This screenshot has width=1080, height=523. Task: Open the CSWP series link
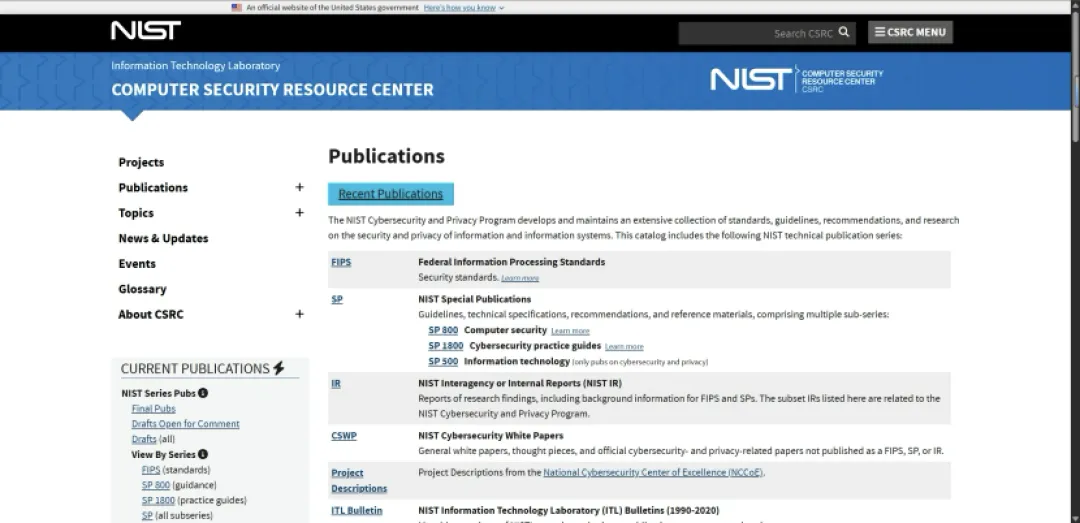344,435
